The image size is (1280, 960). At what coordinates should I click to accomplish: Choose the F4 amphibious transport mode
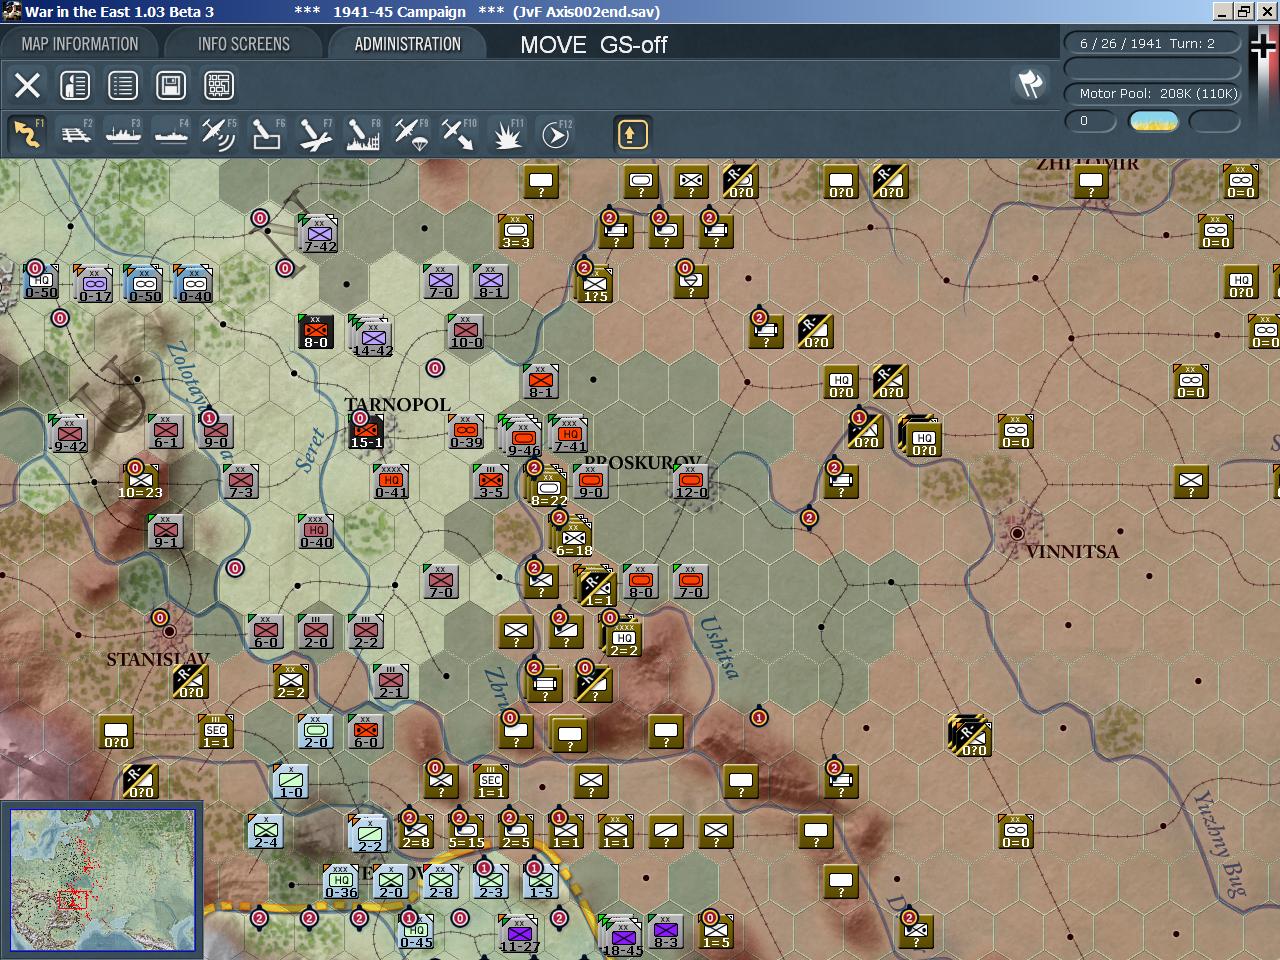(171, 134)
